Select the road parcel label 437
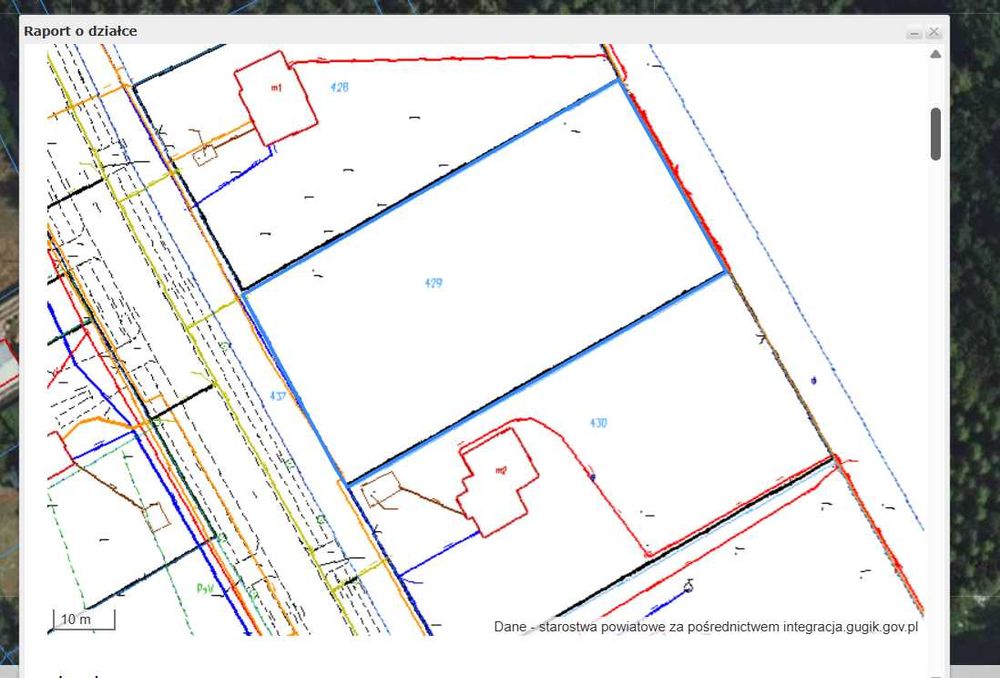The width and height of the screenshot is (1000, 678). pos(278,396)
